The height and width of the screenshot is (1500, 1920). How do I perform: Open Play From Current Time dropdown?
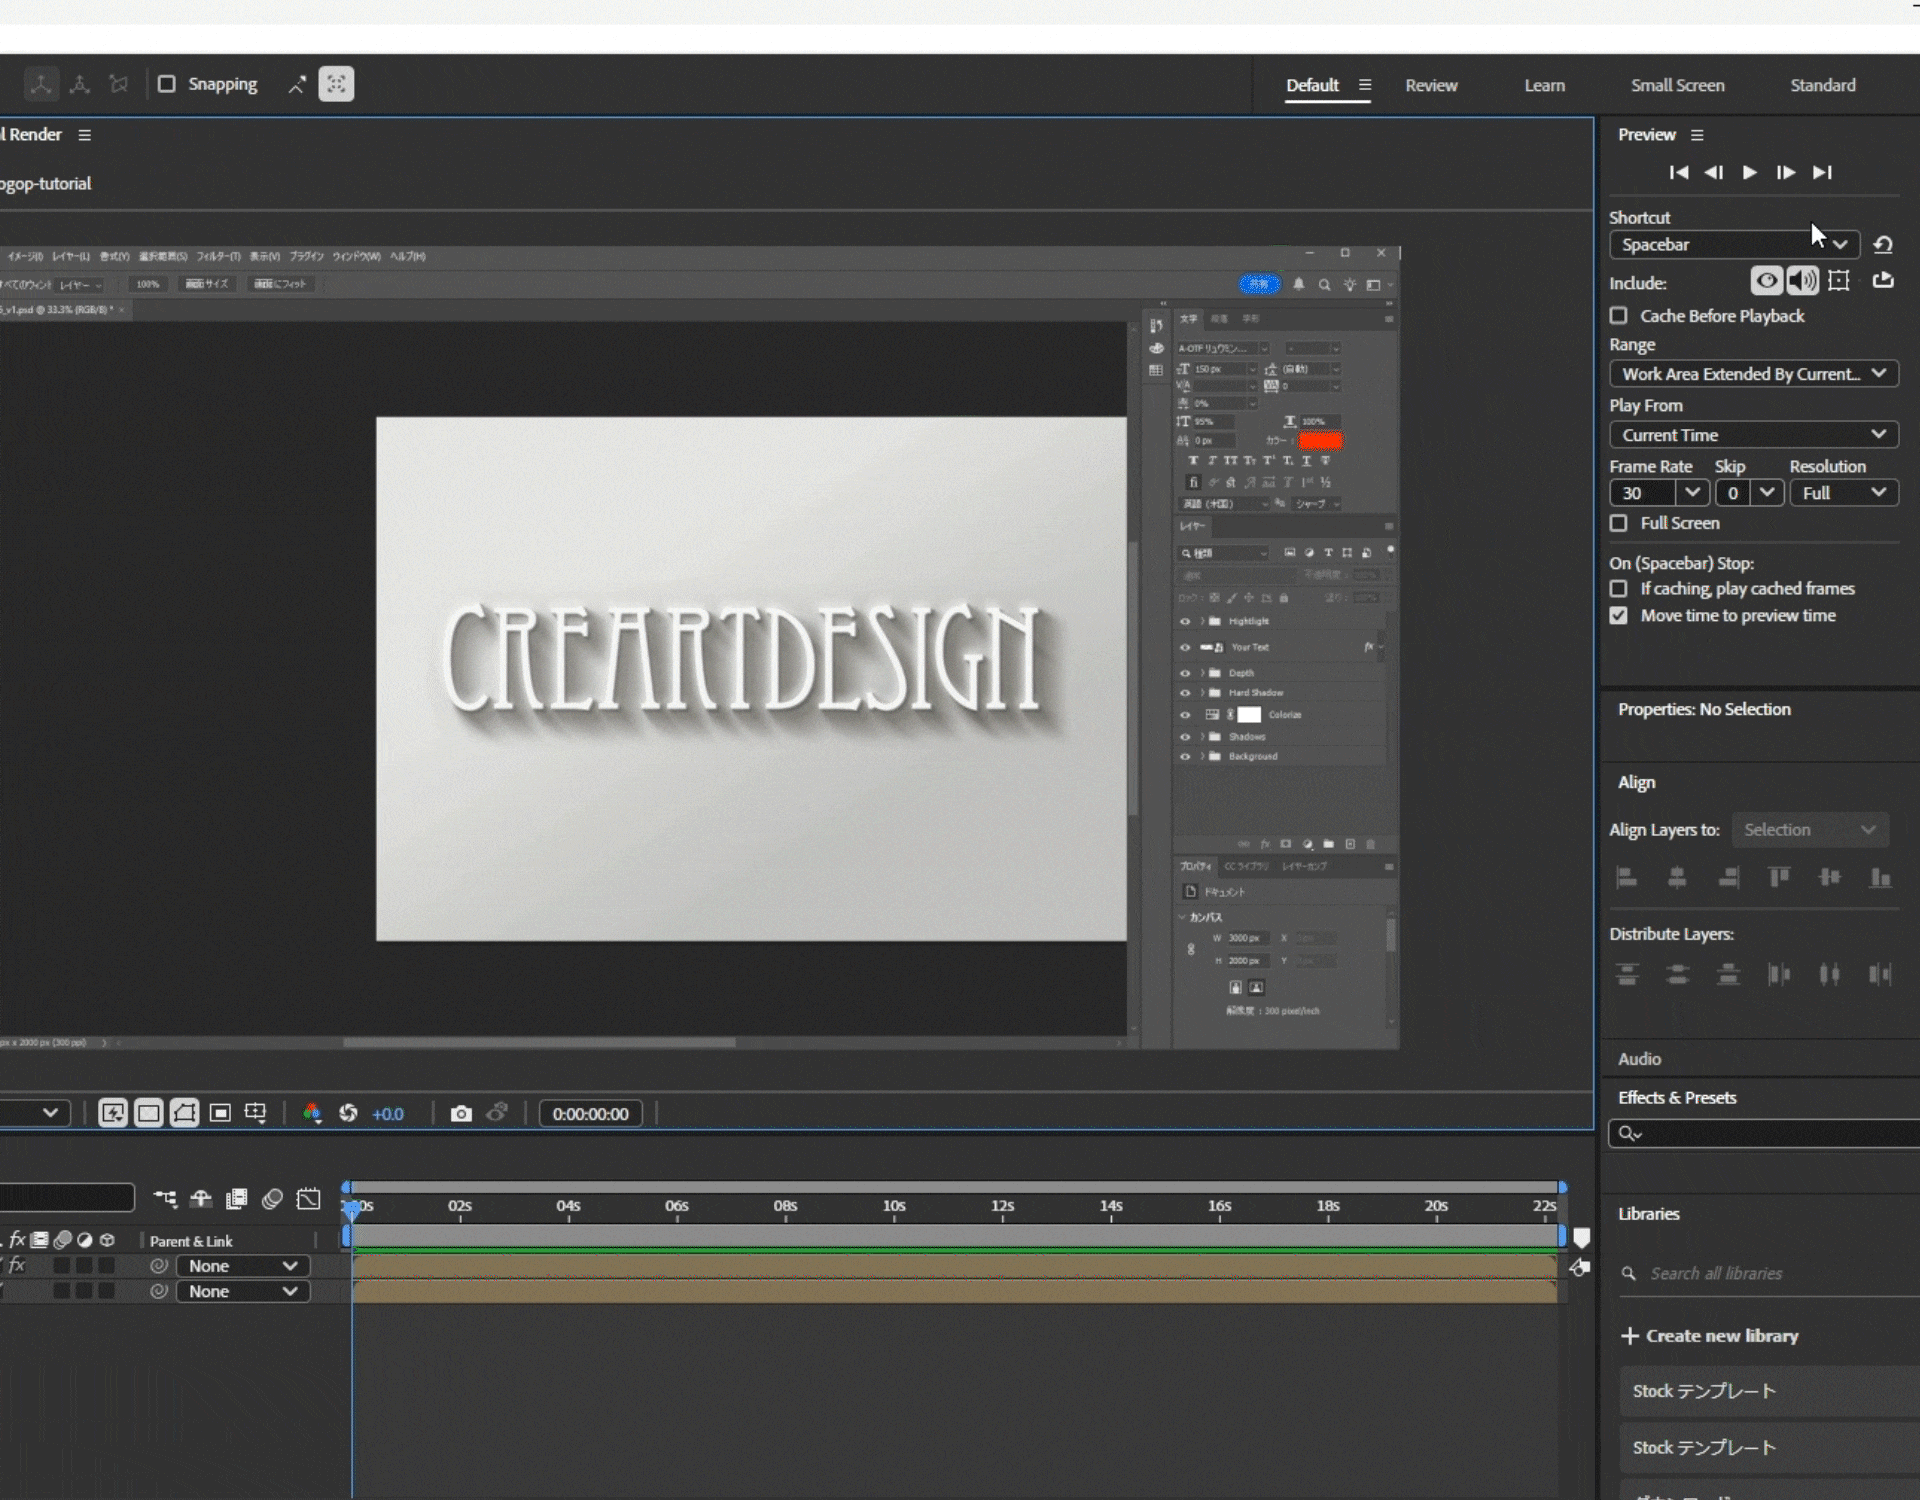[1753, 435]
